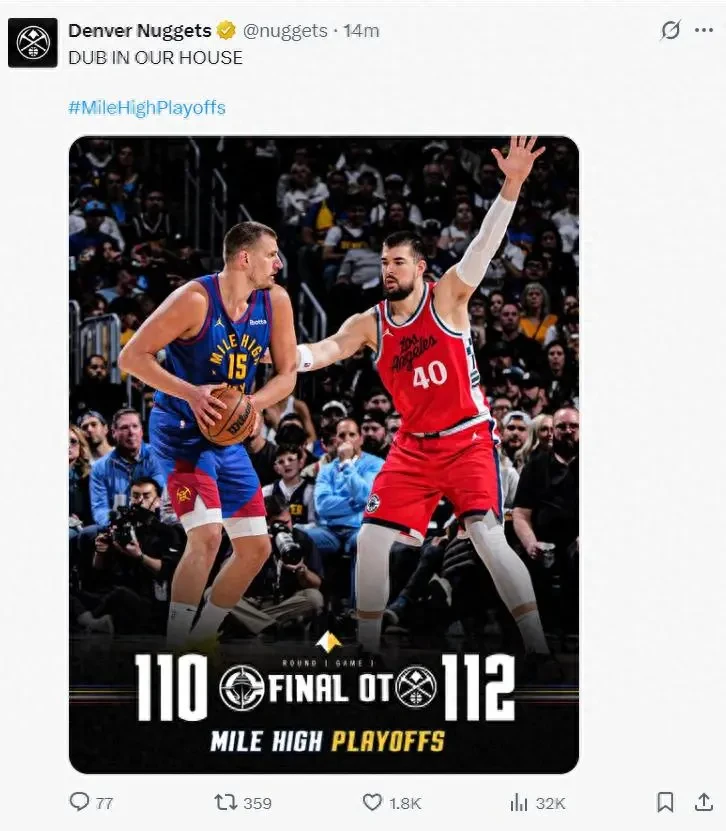Open the @nuggets handle link
The height and width of the screenshot is (831, 726).
[285, 31]
